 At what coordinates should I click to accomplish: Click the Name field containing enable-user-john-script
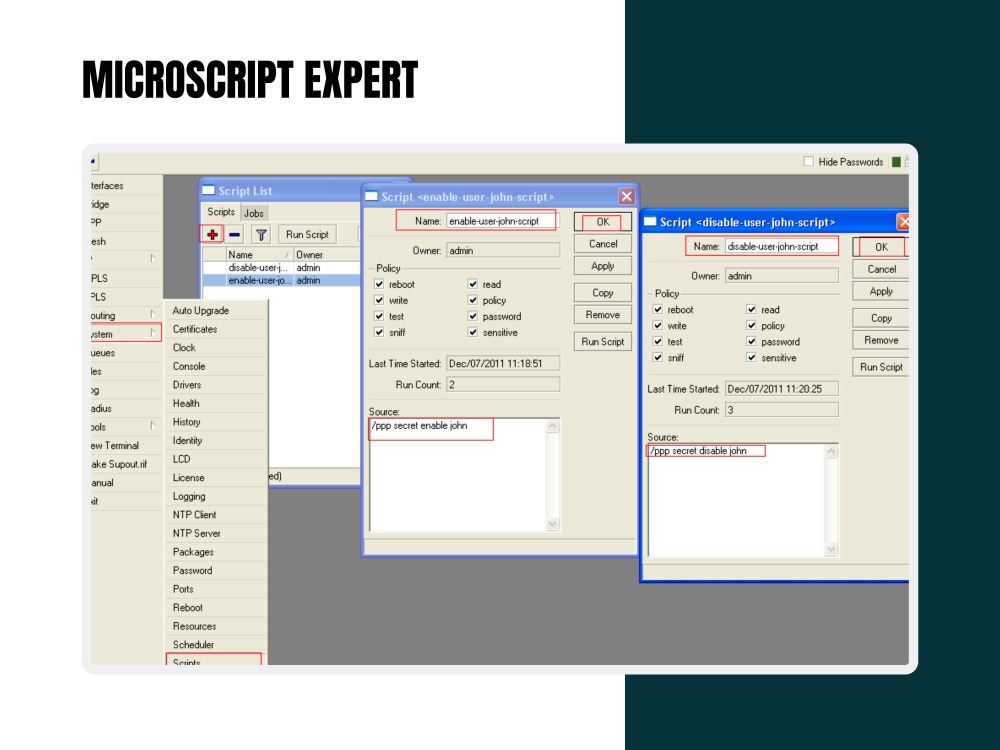pos(503,221)
